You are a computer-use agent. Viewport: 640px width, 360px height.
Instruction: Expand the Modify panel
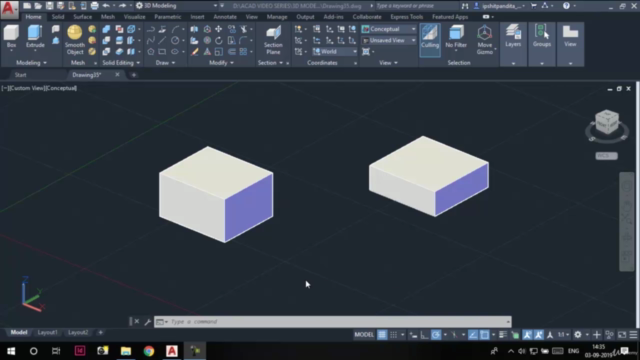[221, 63]
